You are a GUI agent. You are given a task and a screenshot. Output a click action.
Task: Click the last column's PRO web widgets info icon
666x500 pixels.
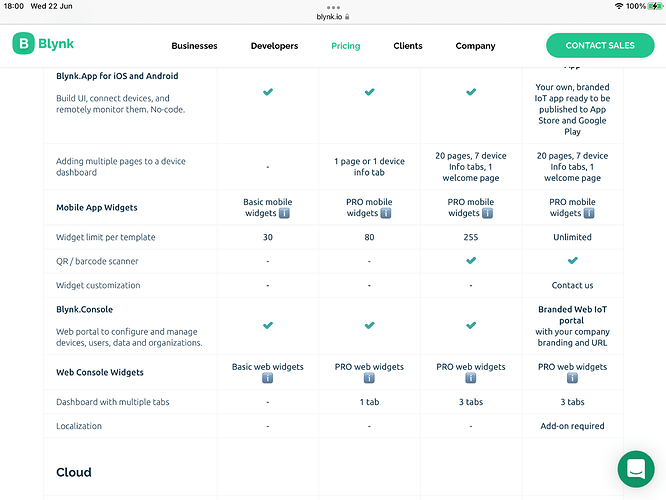pos(572,378)
